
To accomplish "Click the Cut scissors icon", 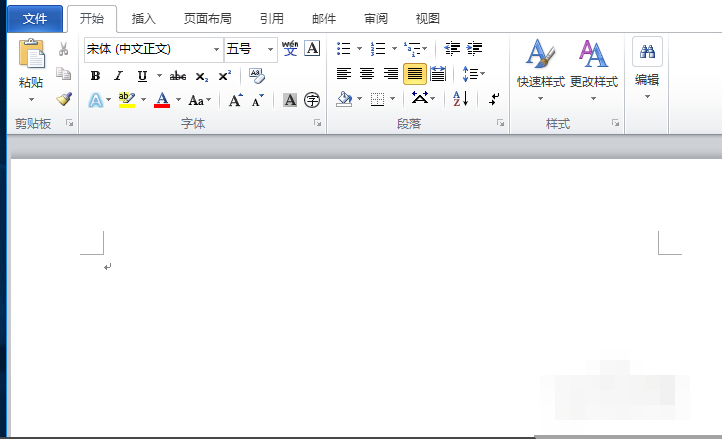I will click(x=64, y=49).
